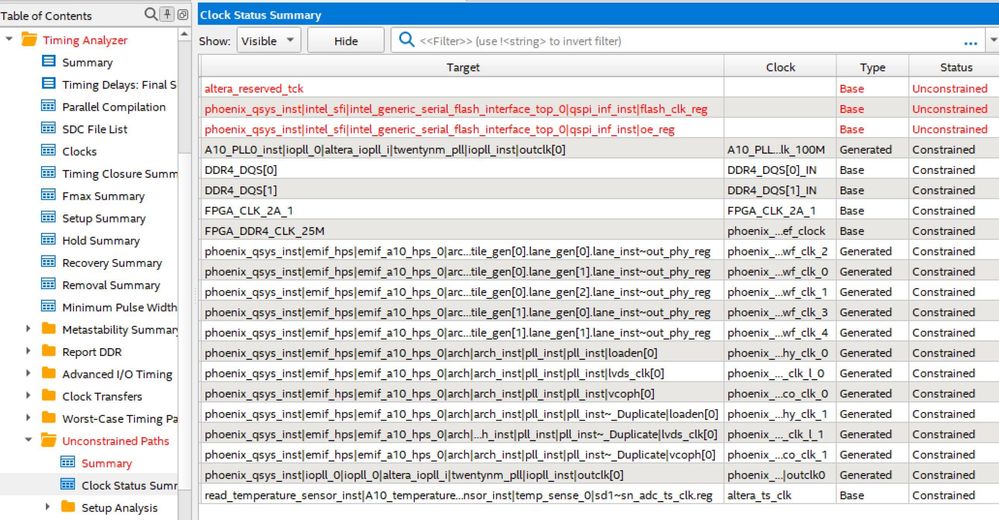Screen dimensions: 999x520
Task: Open the filter options ellipsis menu
Action: [970, 42]
